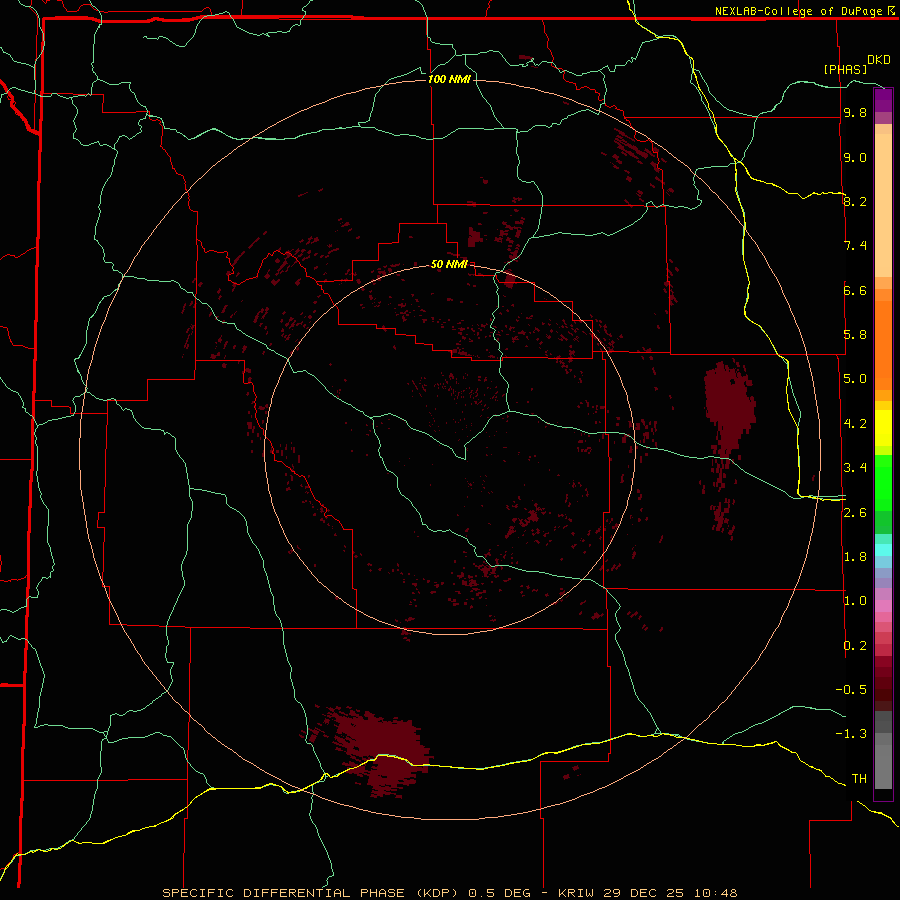
Task: Click the NEXLAB-College of DuPage label
Action: (800, 11)
